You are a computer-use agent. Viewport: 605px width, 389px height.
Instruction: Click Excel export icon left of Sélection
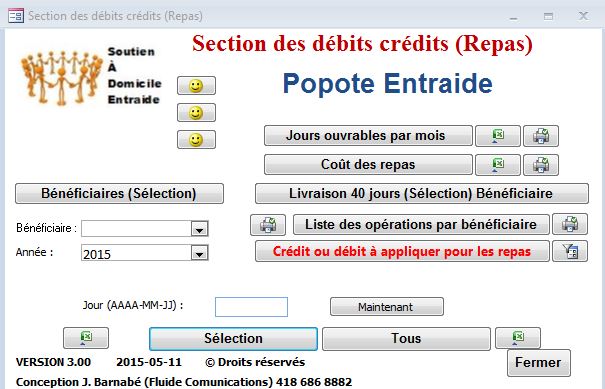pos(86,338)
